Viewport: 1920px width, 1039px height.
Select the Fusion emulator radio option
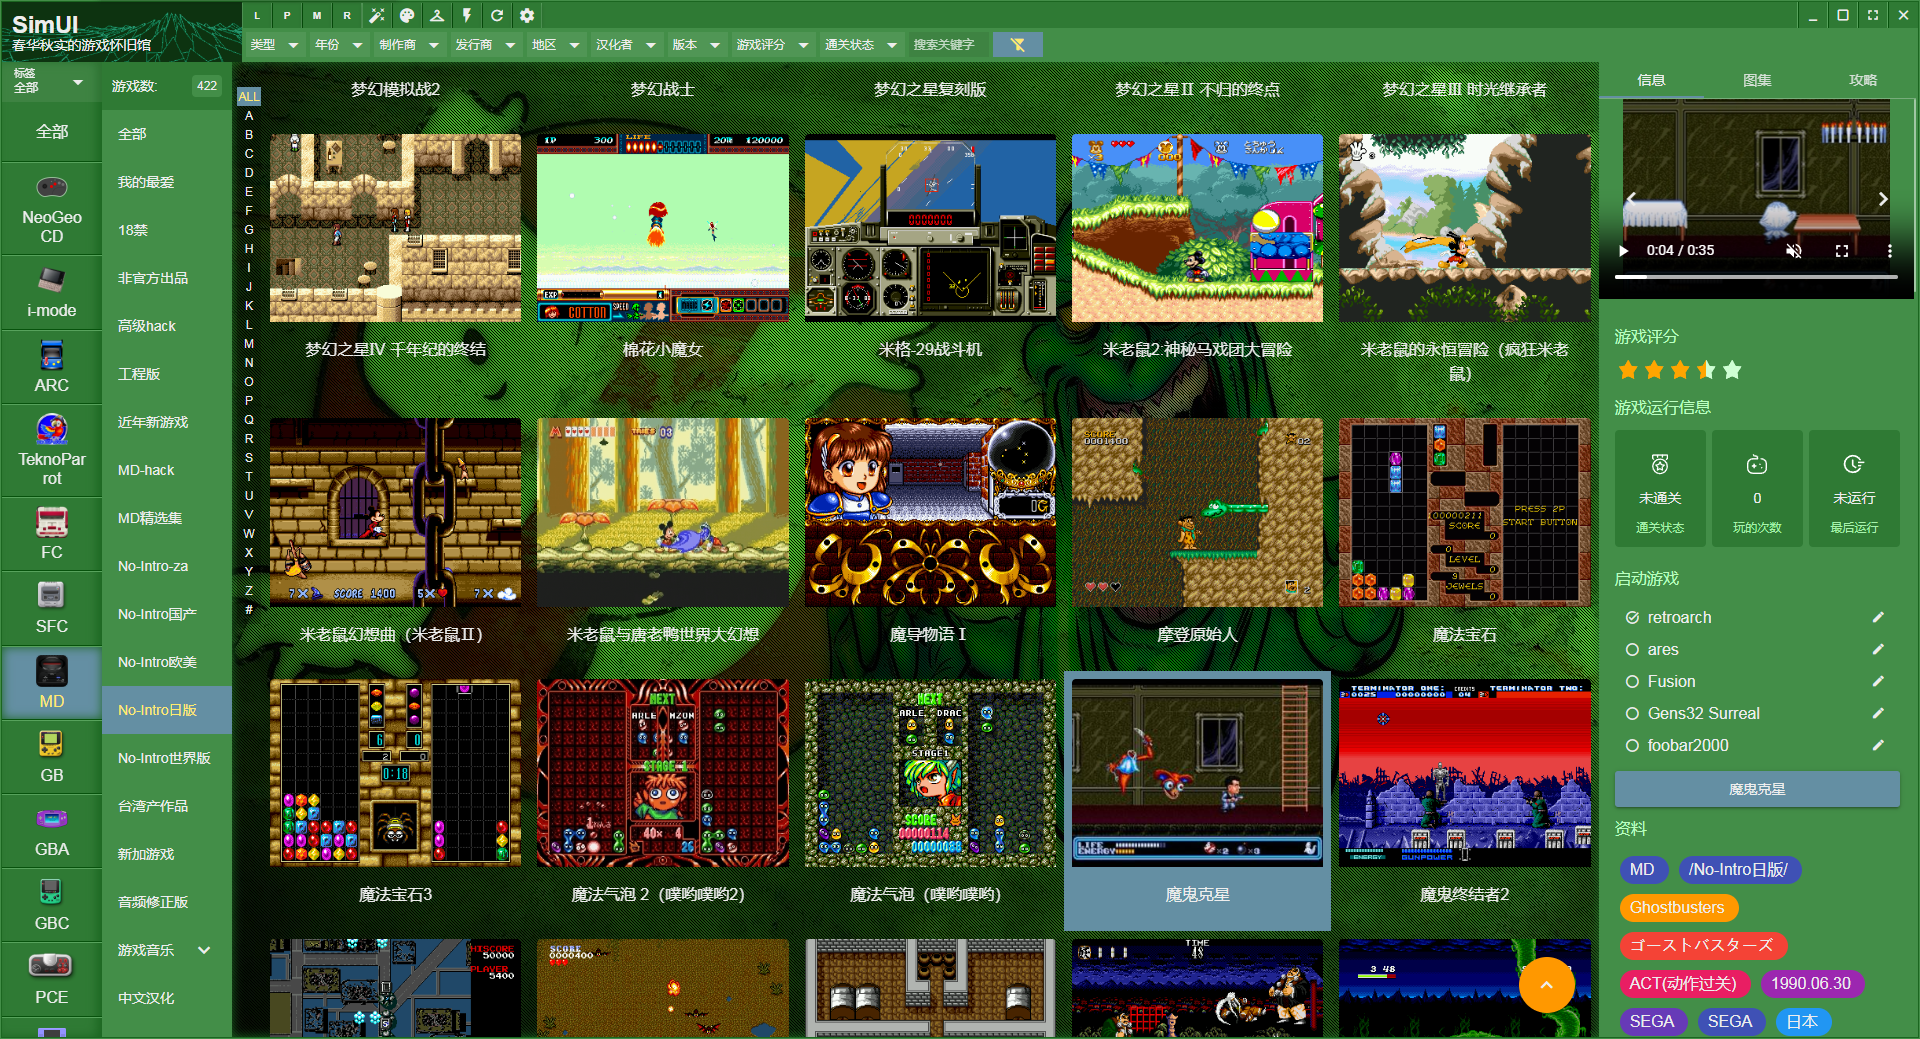(1632, 682)
